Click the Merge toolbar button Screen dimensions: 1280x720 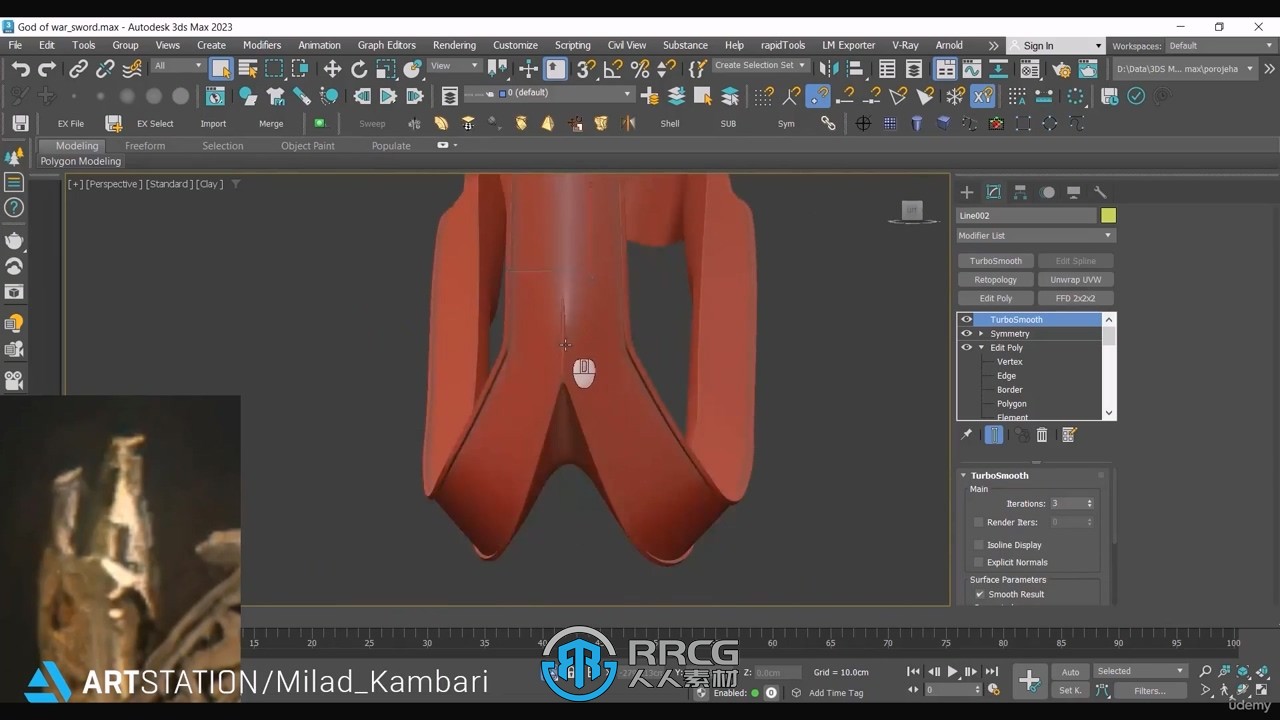pyautogui.click(x=271, y=124)
